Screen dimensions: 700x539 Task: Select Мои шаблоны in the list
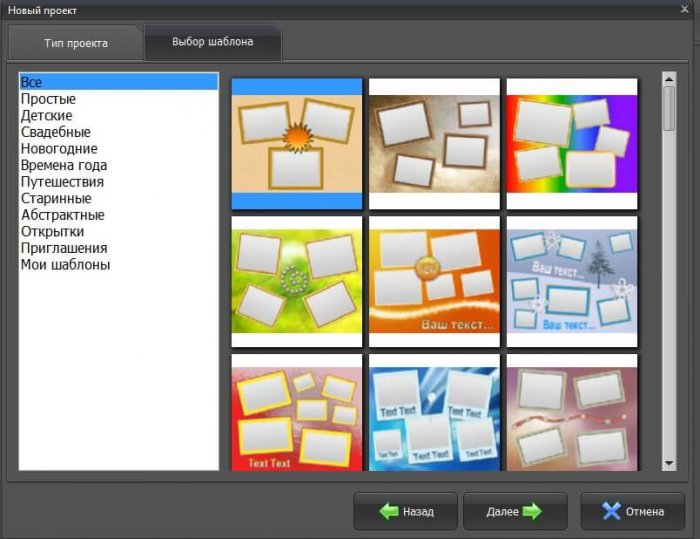pos(65,265)
